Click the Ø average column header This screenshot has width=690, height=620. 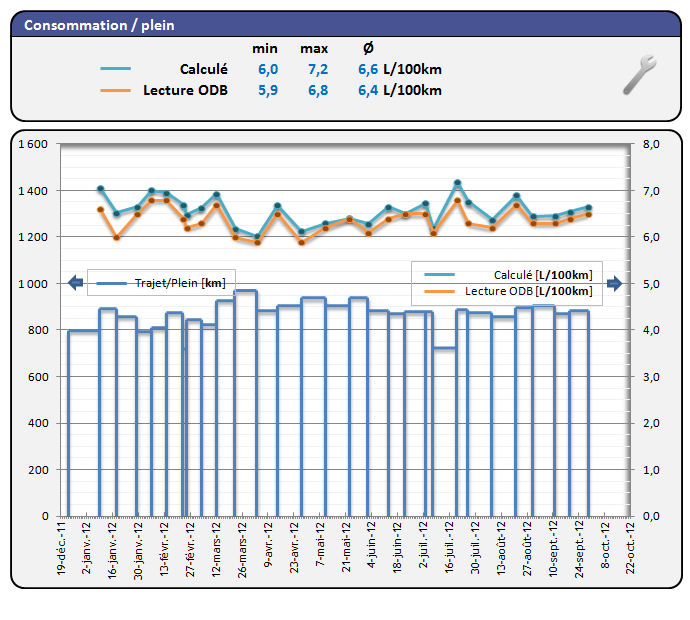(367, 49)
